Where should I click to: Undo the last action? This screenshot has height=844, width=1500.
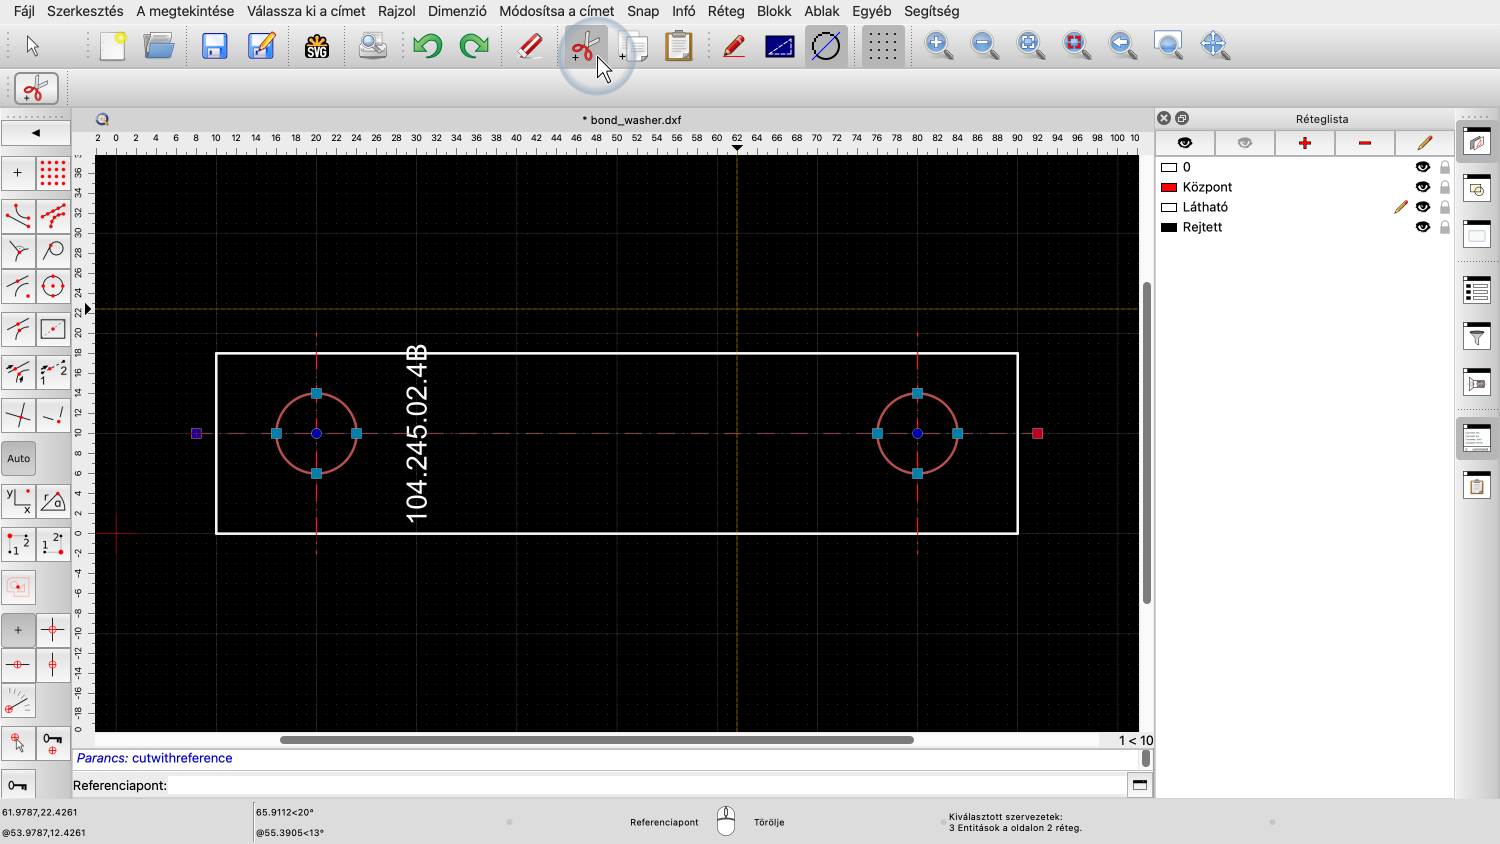[x=428, y=46]
